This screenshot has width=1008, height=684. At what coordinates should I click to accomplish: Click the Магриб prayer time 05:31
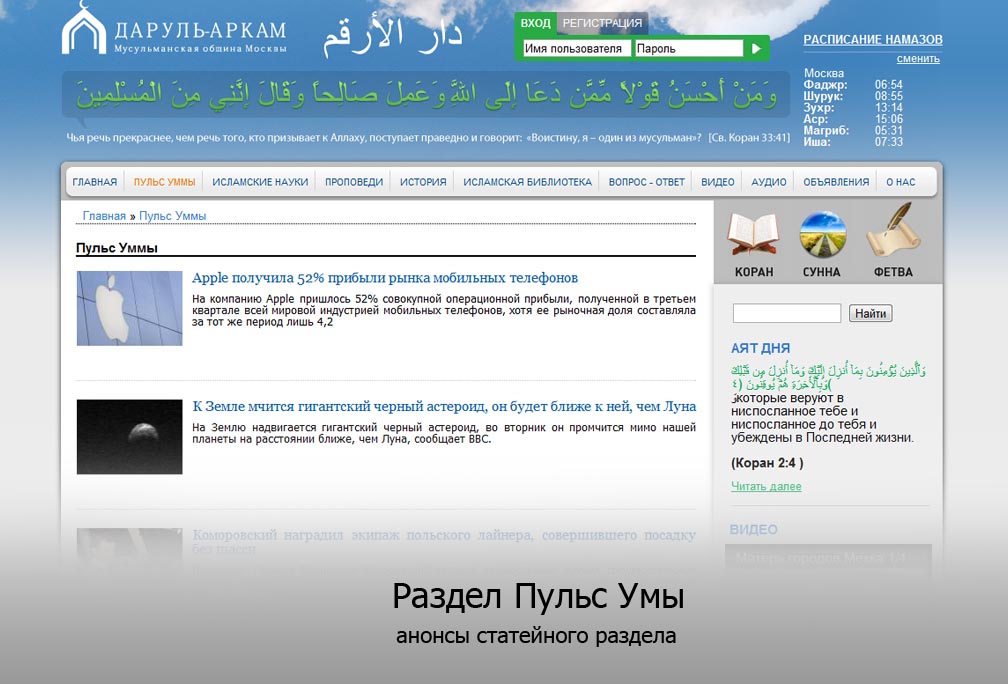pos(888,130)
